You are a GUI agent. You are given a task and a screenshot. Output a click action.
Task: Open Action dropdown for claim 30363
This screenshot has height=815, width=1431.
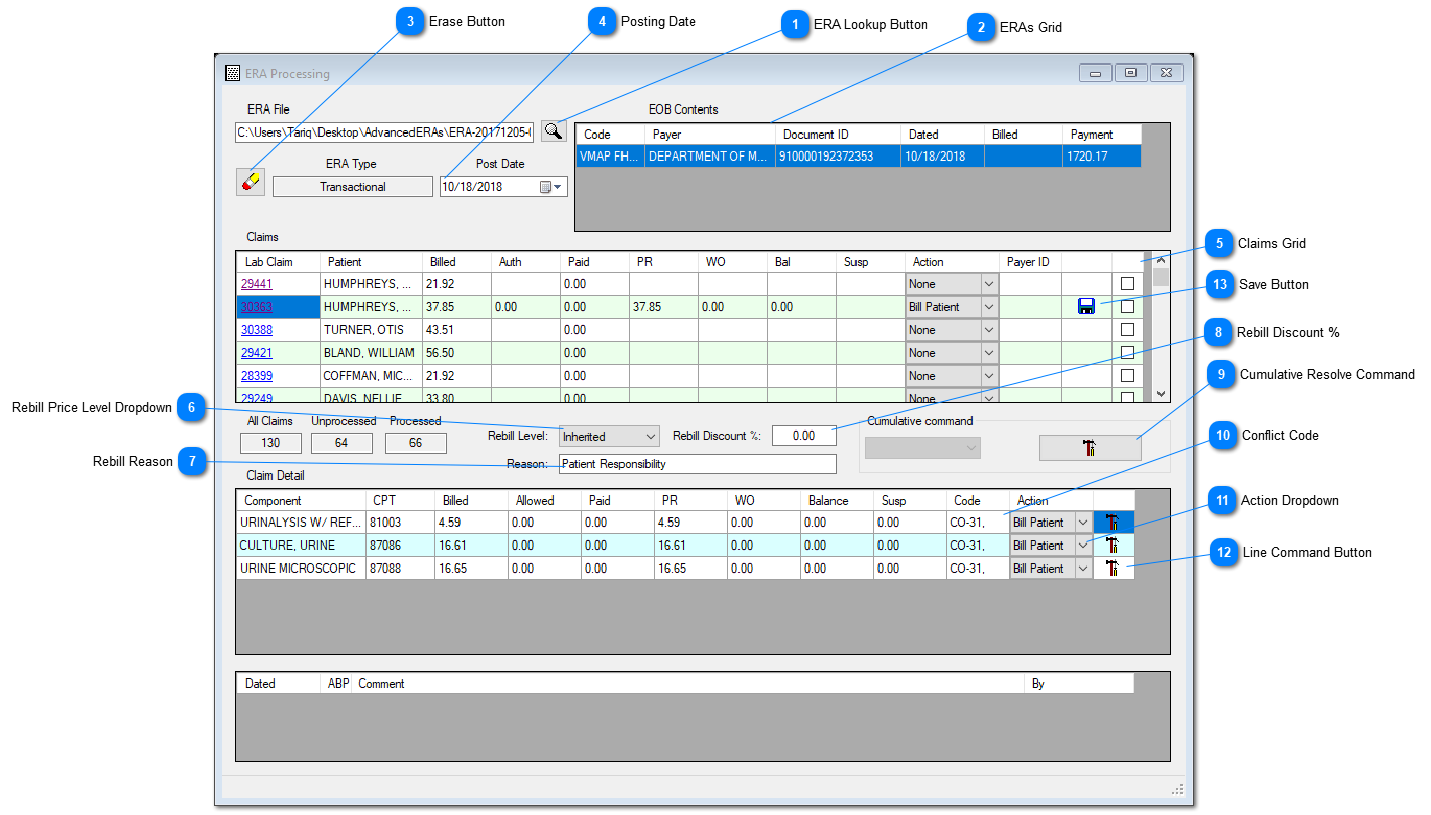[989, 307]
